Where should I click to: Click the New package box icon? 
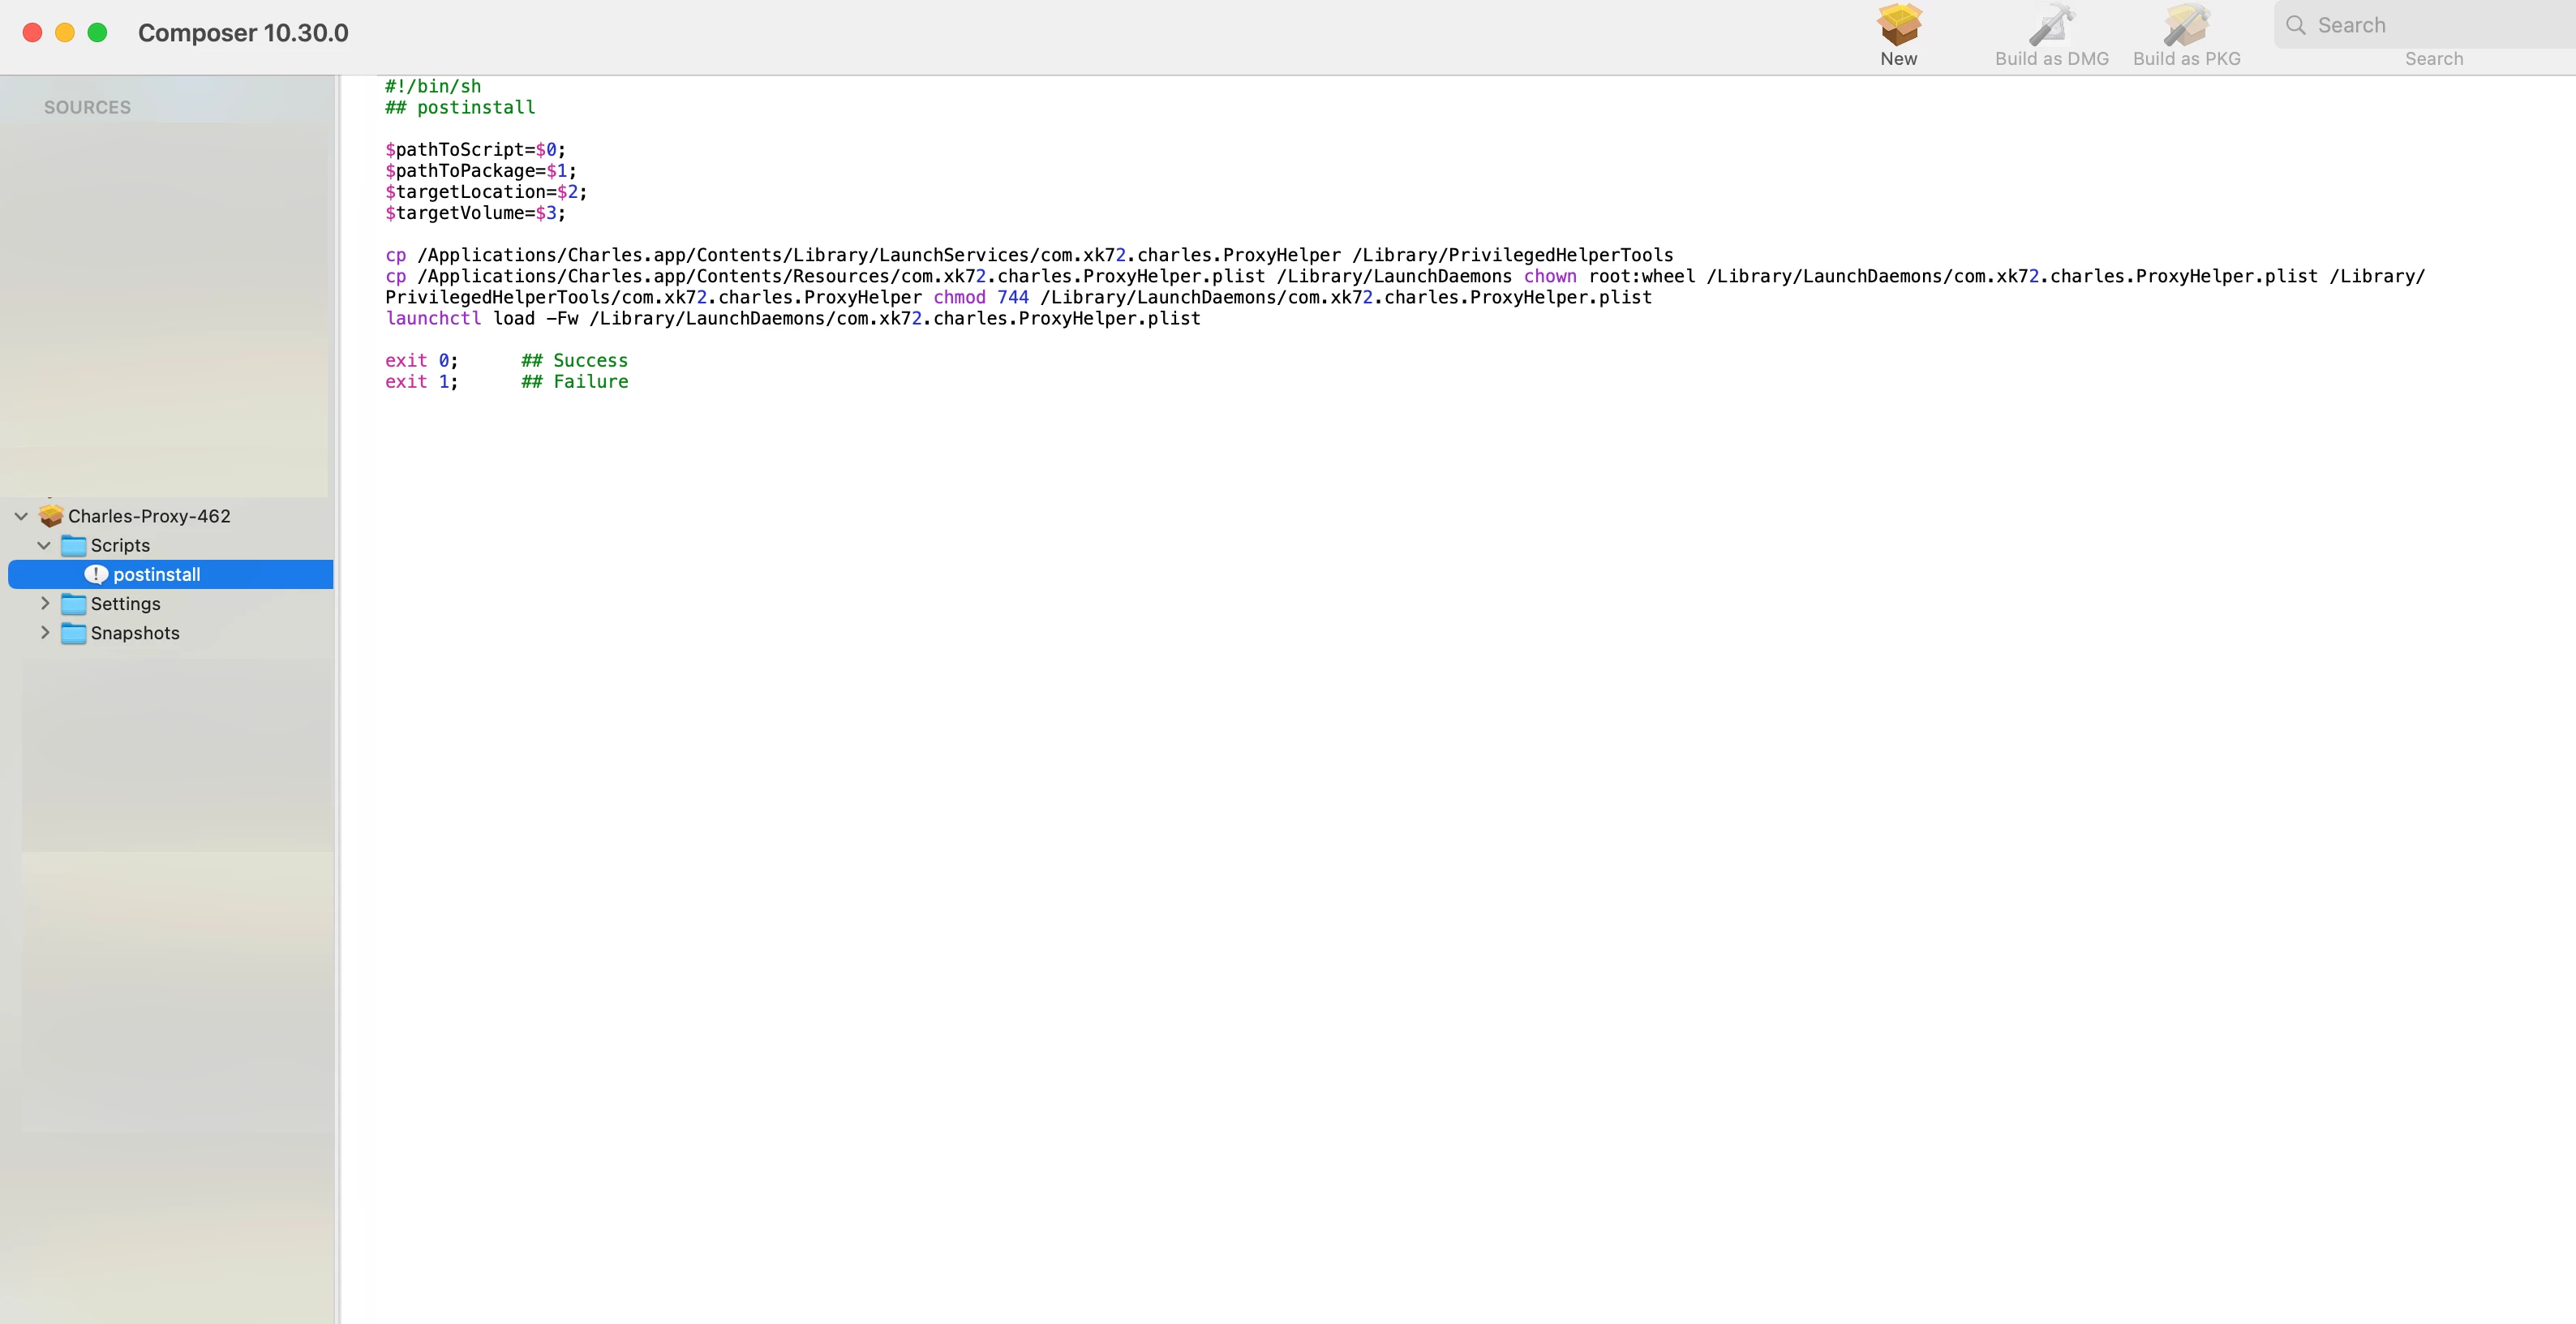point(1898,24)
